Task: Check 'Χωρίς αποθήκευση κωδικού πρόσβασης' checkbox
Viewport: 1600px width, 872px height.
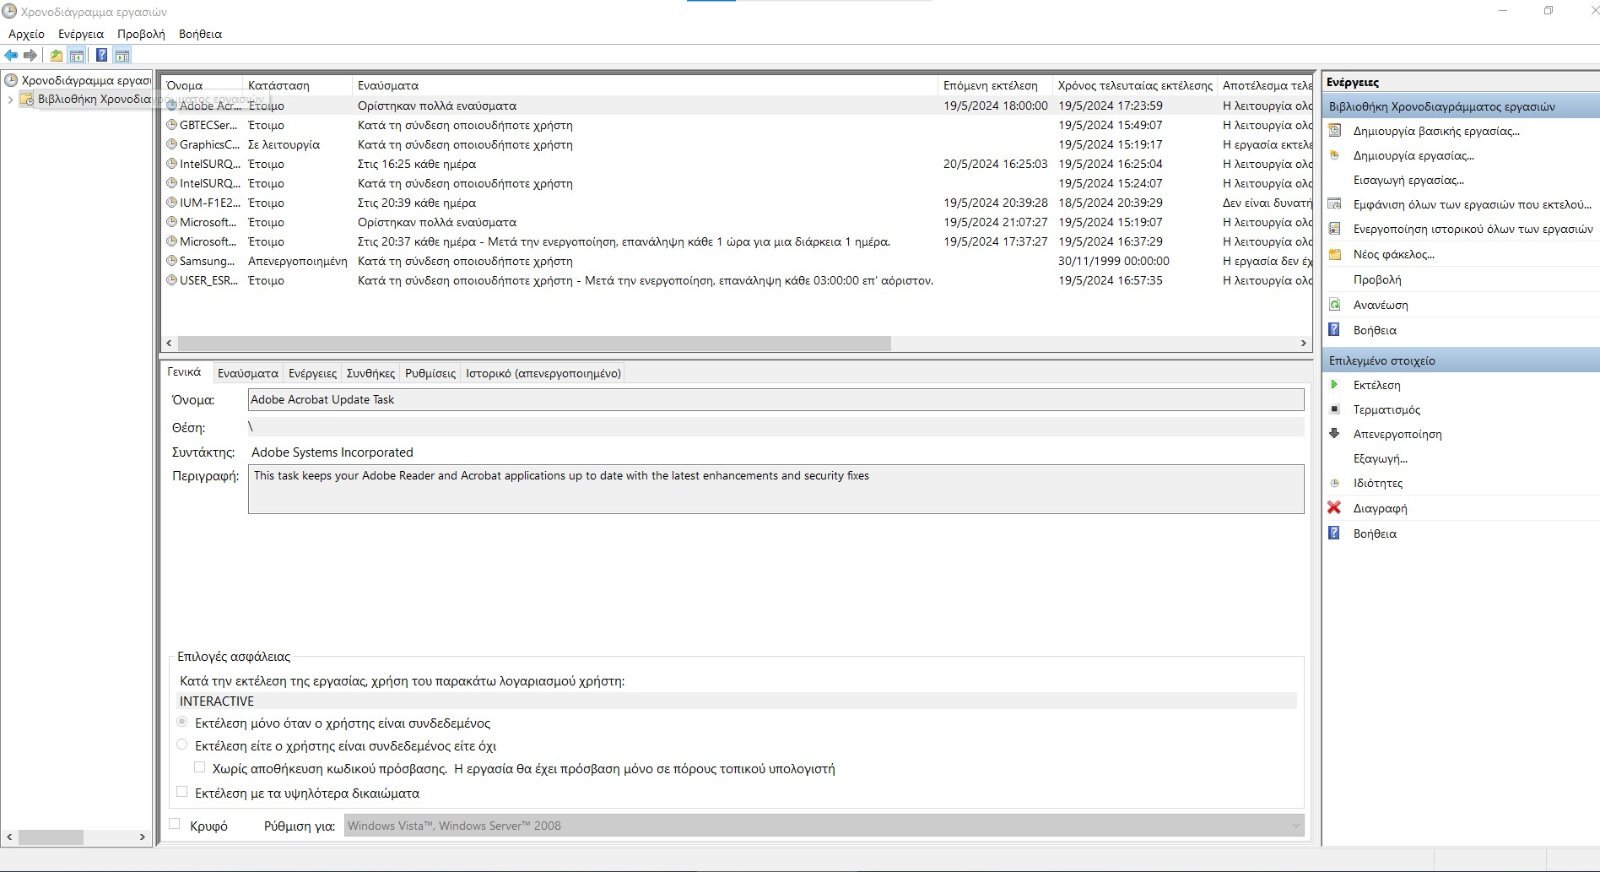Action: [199, 767]
